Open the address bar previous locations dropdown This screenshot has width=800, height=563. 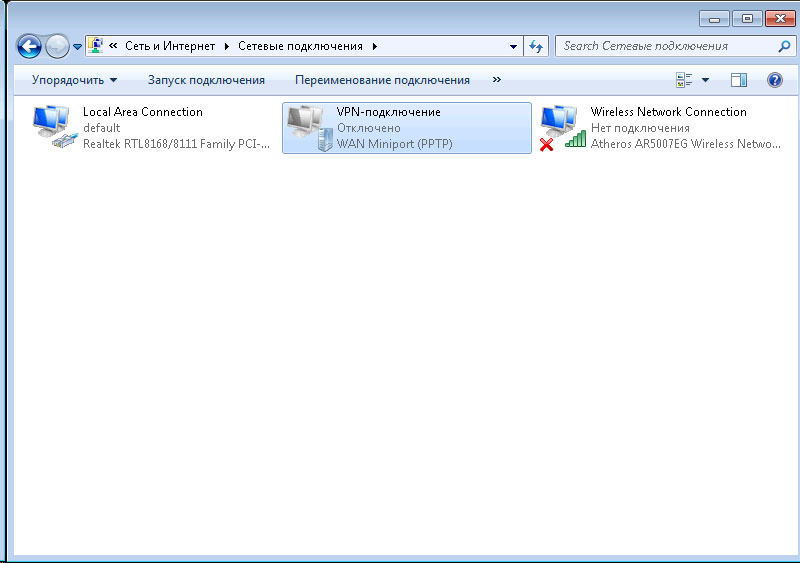513,46
